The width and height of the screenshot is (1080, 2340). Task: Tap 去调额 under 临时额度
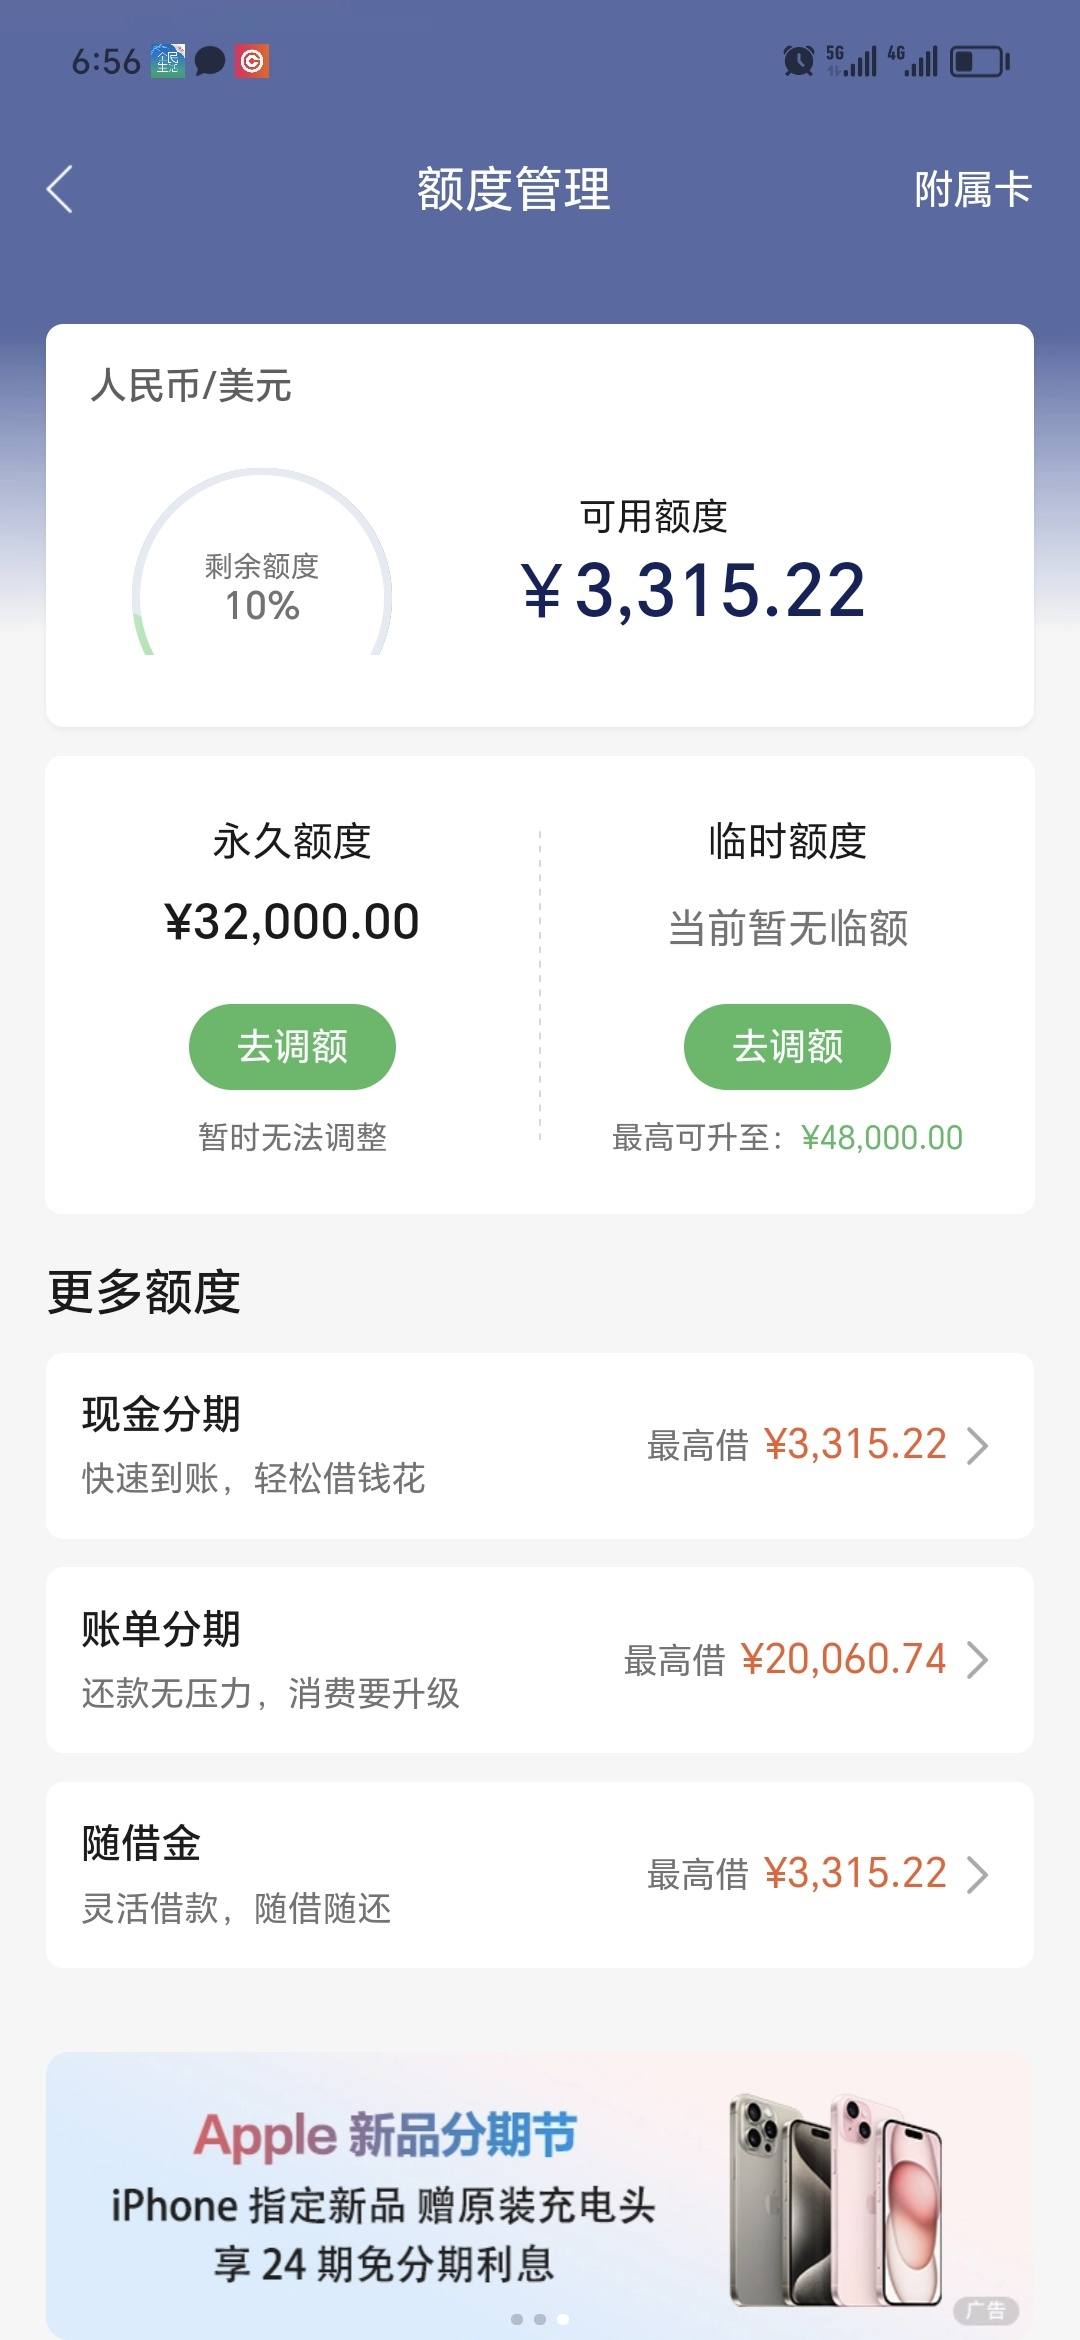click(x=787, y=1046)
